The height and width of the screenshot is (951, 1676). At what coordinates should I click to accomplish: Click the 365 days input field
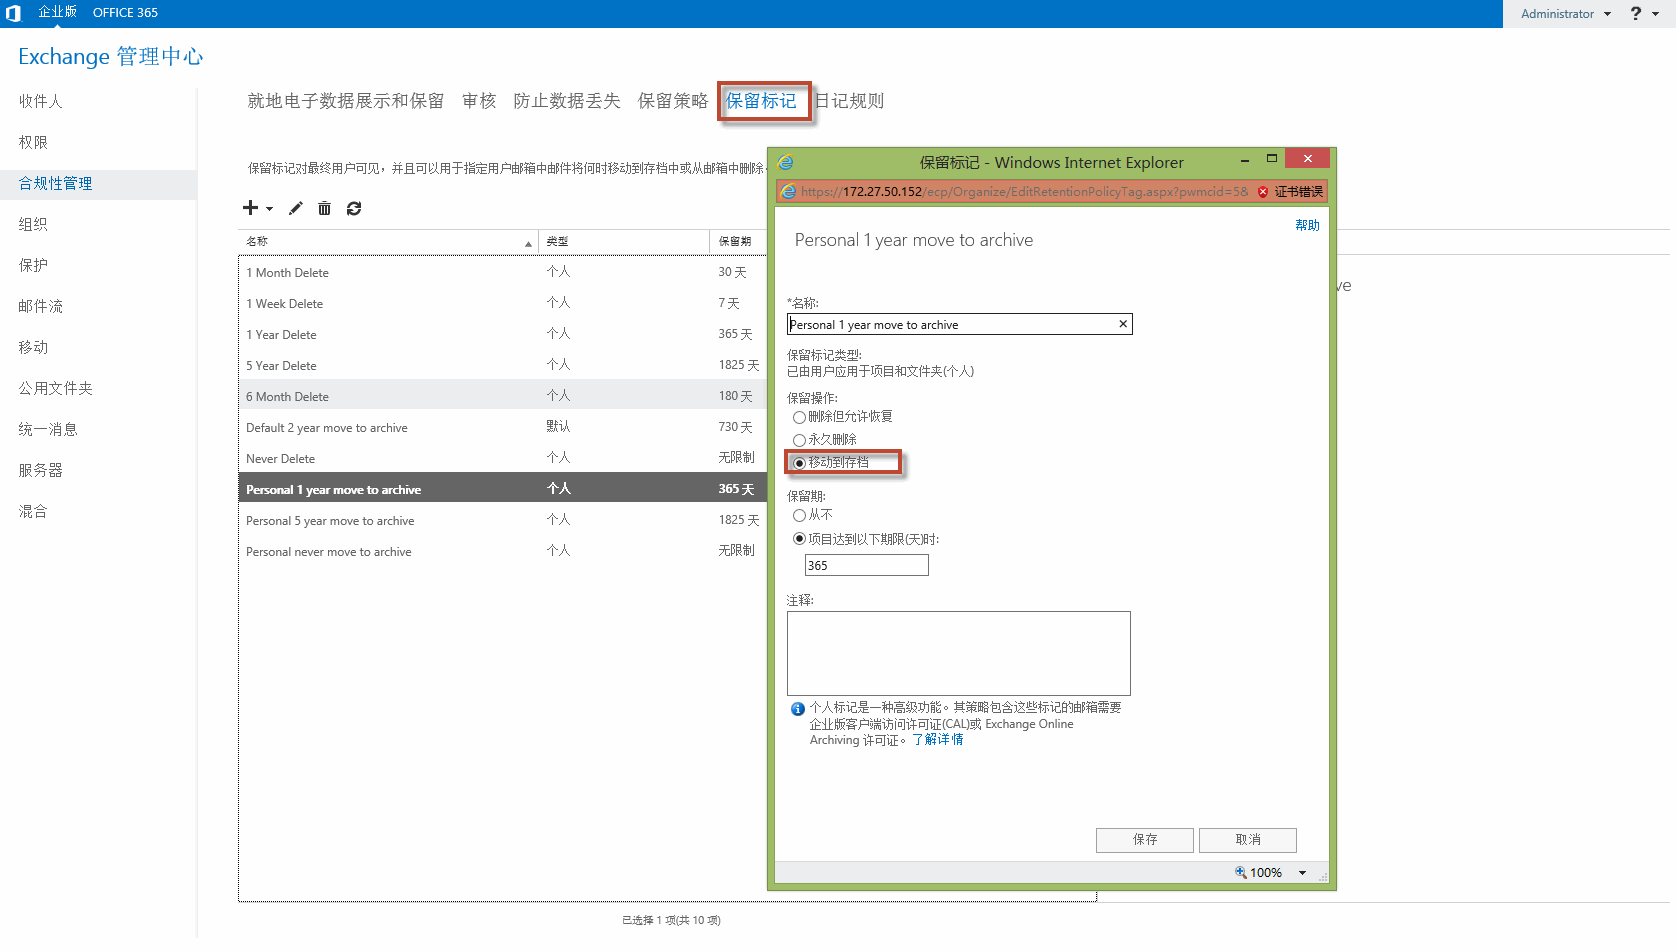coord(867,565)
